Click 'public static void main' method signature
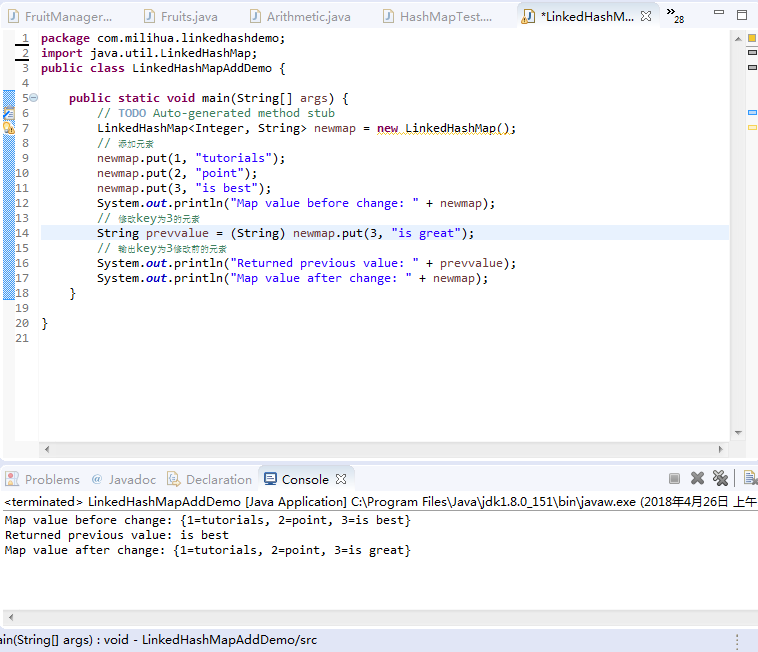This screenshot has height=652, width=758. 208,98
